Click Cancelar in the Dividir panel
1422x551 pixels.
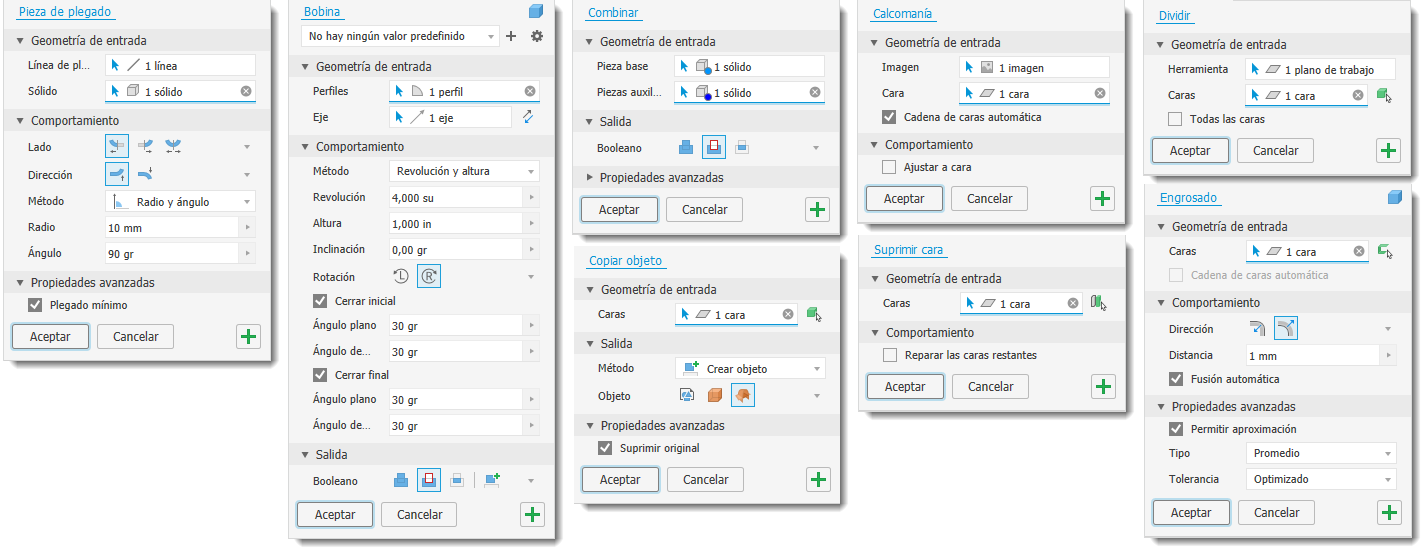(1274, 151)
